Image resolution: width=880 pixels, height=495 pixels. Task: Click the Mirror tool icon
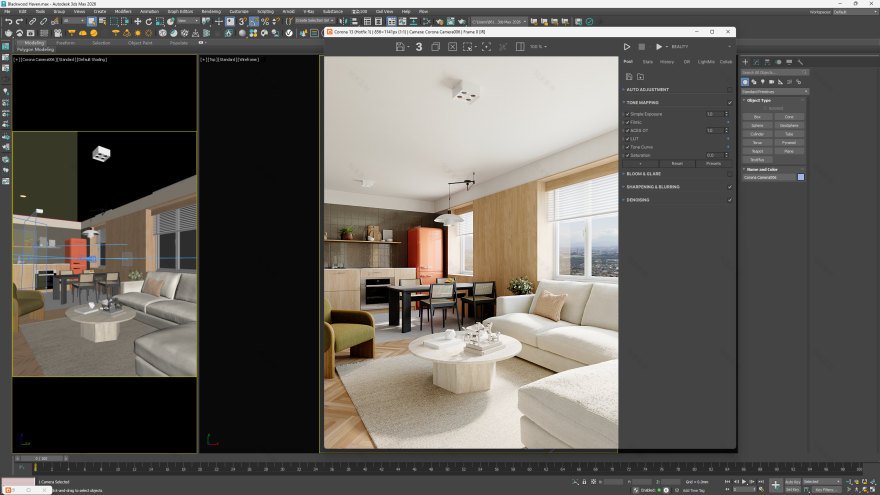point(343,21)
